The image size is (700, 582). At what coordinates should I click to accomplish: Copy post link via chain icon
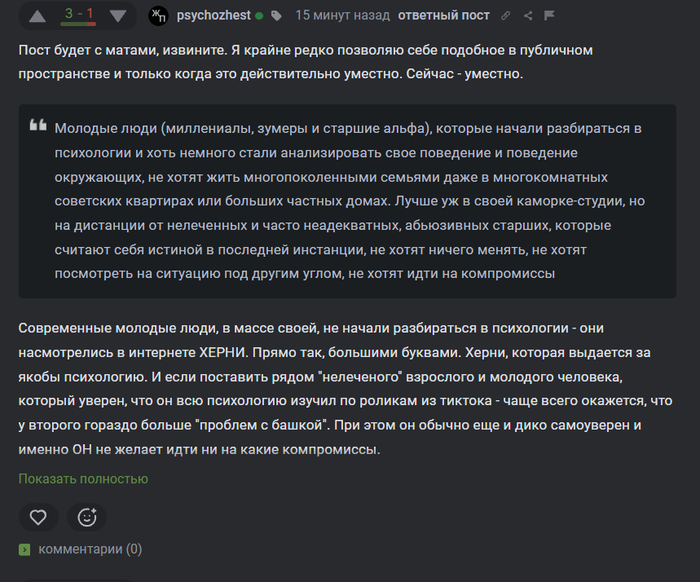pyautogui.click(x=506, y=16)
